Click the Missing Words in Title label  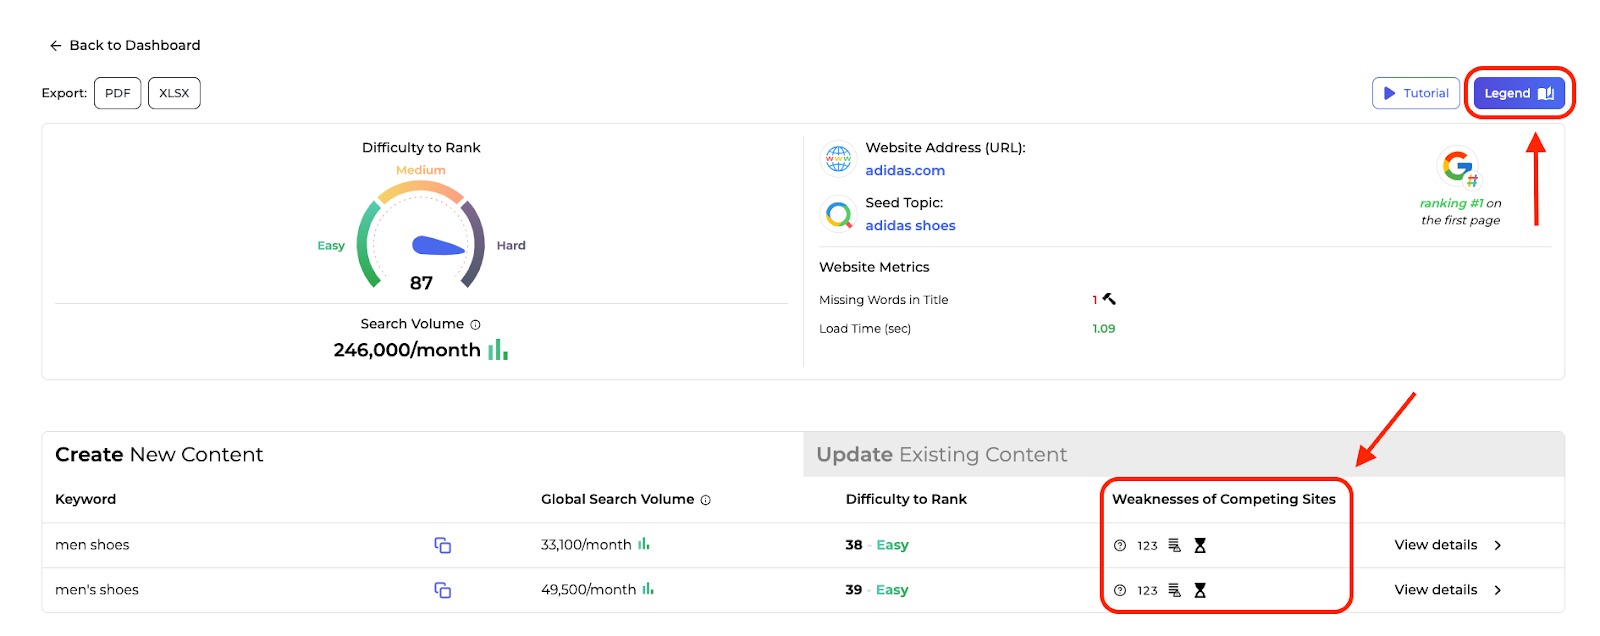[x=883, y=300]
